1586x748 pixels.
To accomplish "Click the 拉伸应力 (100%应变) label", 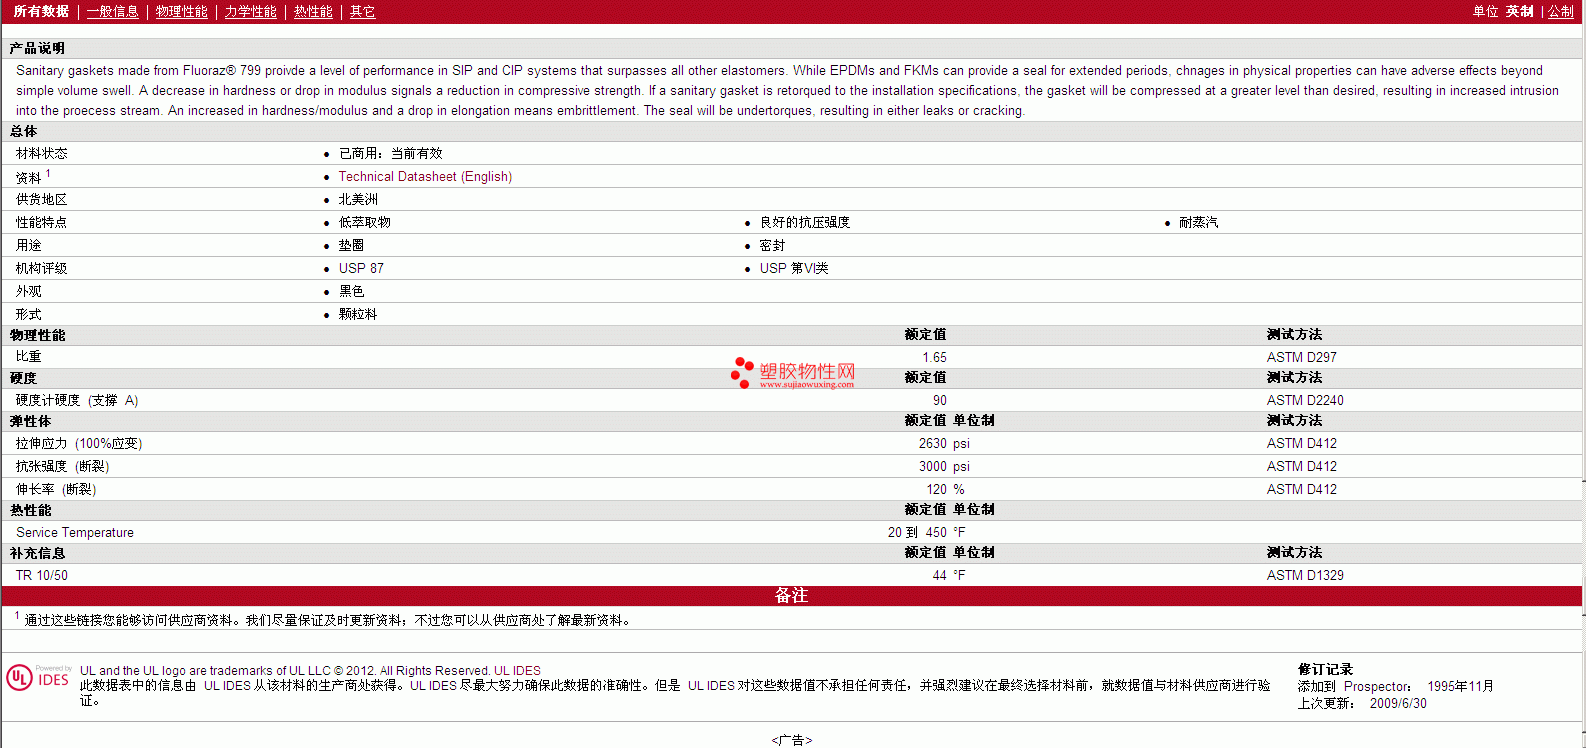I will coord(79,443).
